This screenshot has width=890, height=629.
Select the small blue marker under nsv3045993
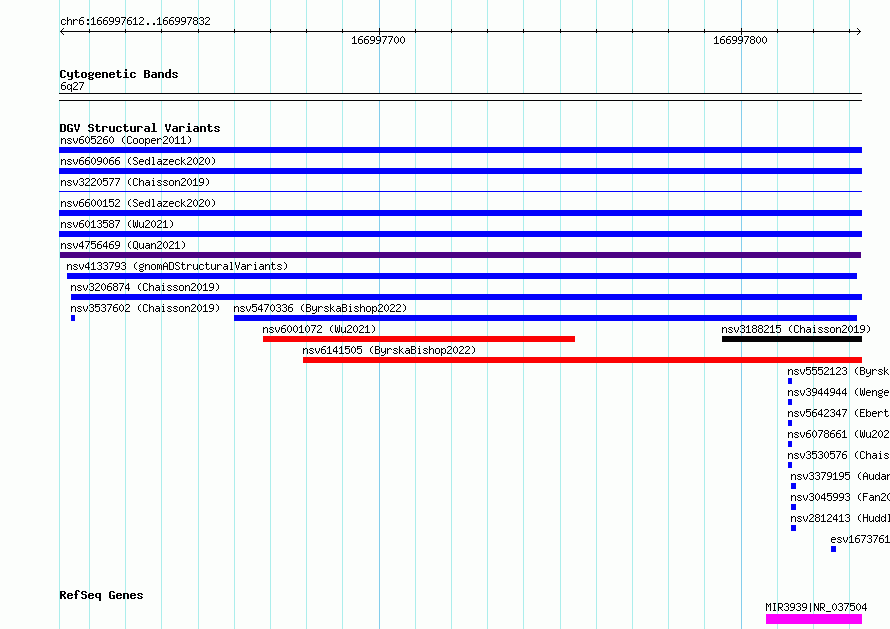click(x=794, y=507)
